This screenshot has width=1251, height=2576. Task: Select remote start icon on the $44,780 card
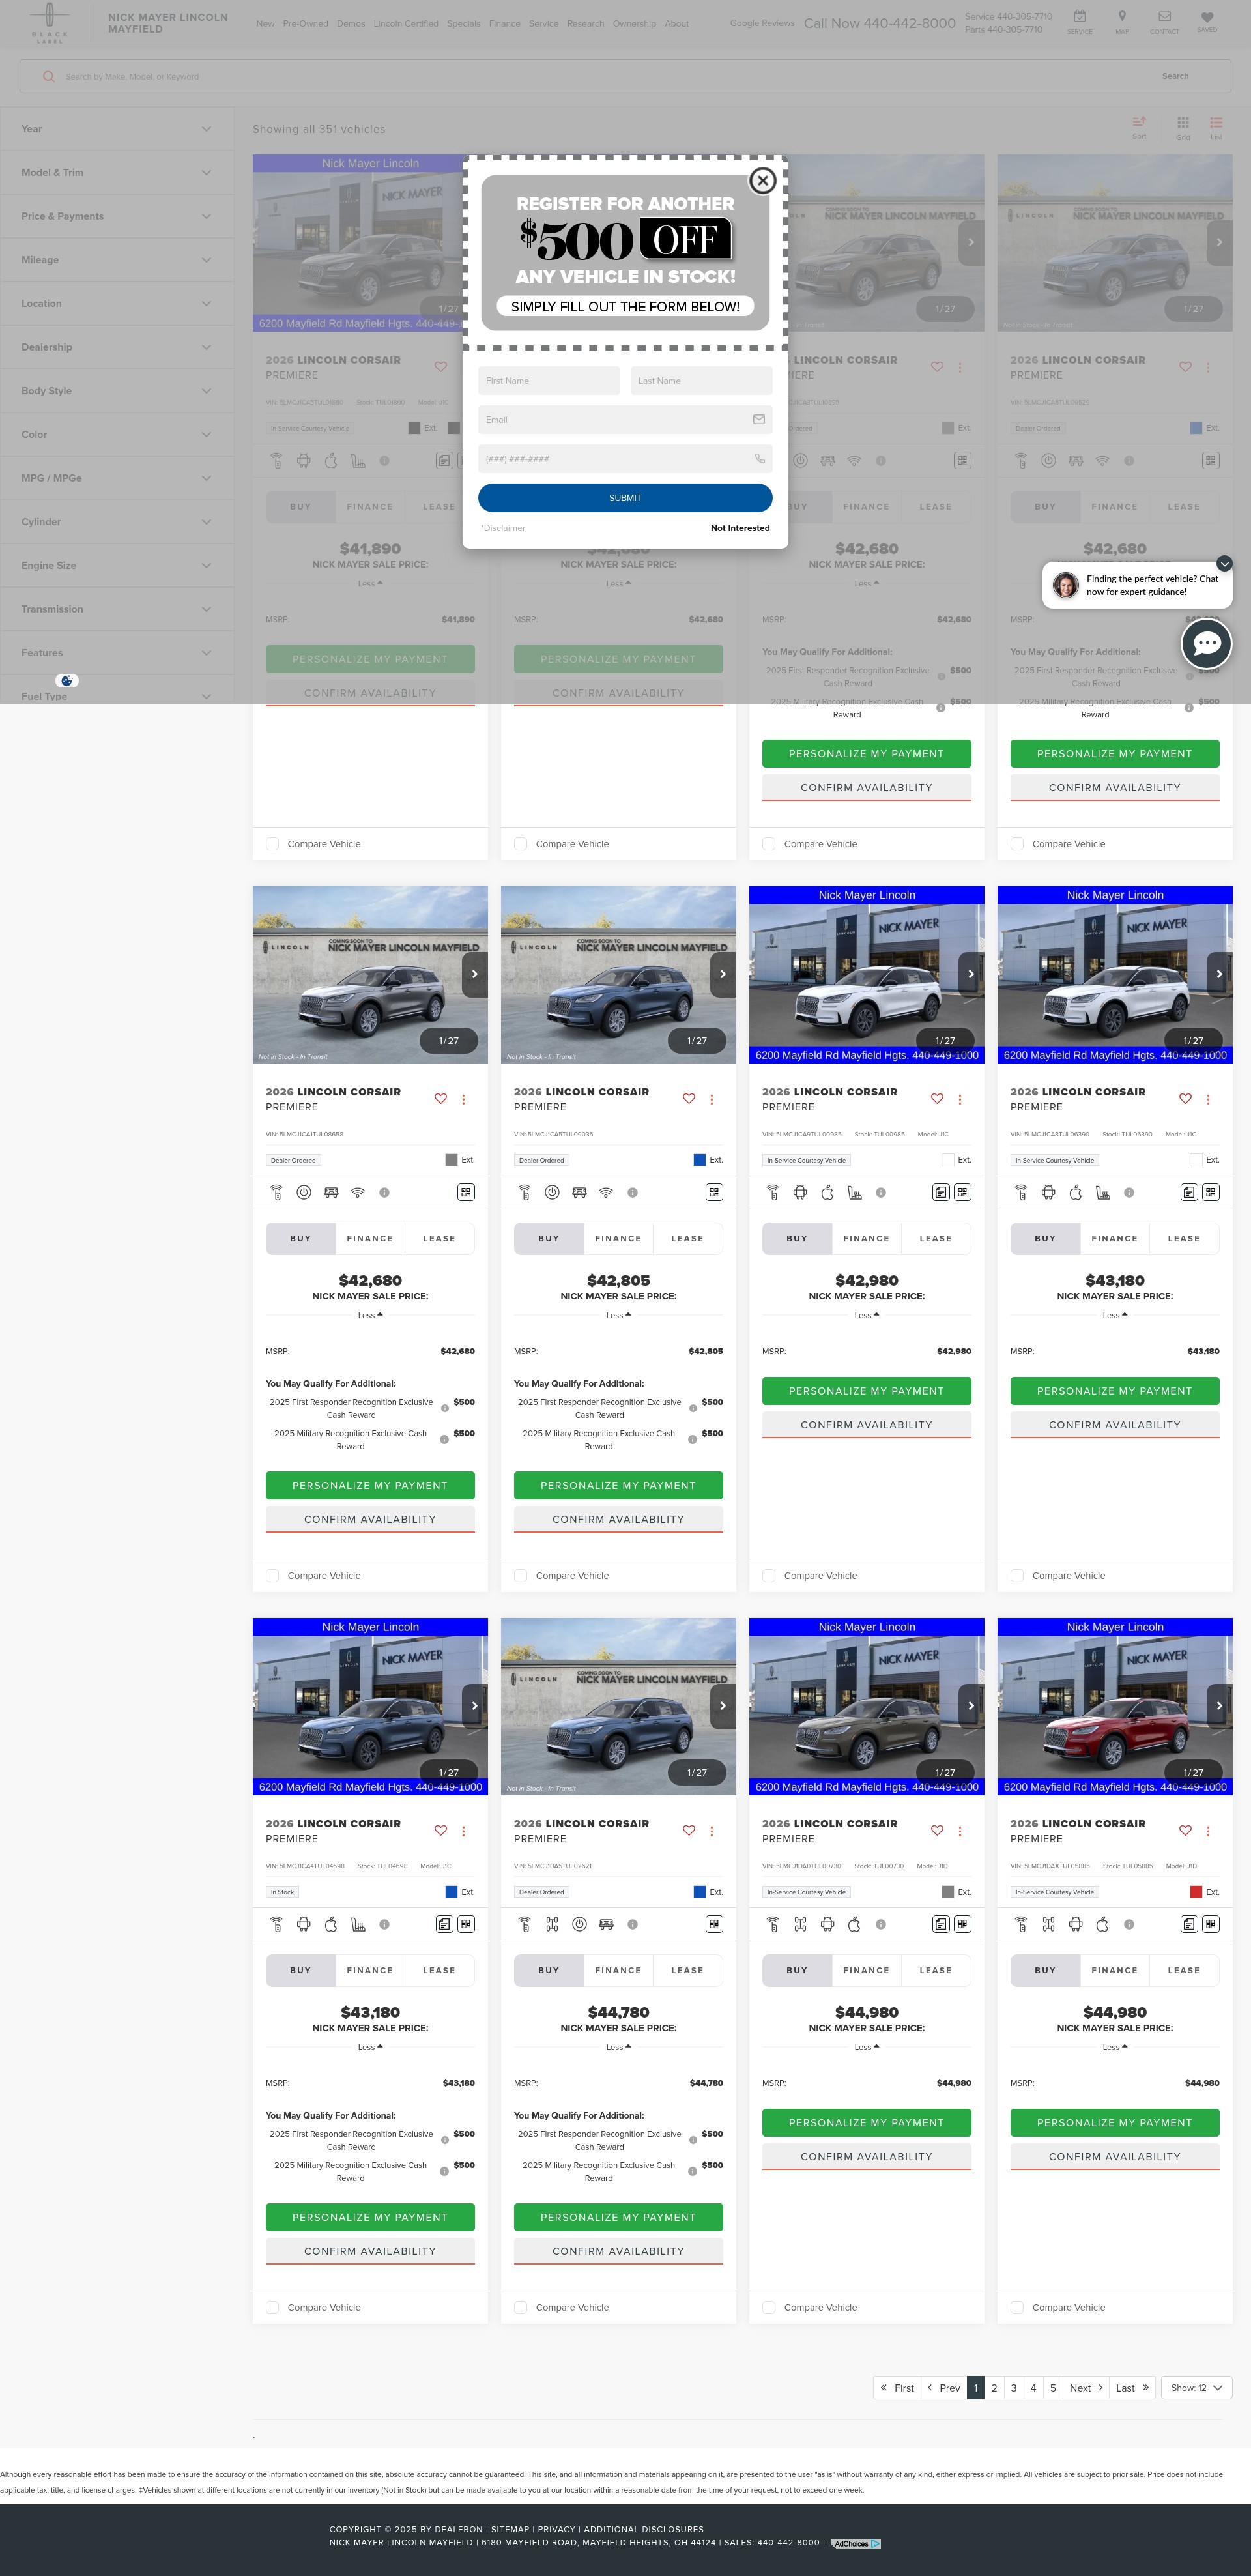(579, 1924)
